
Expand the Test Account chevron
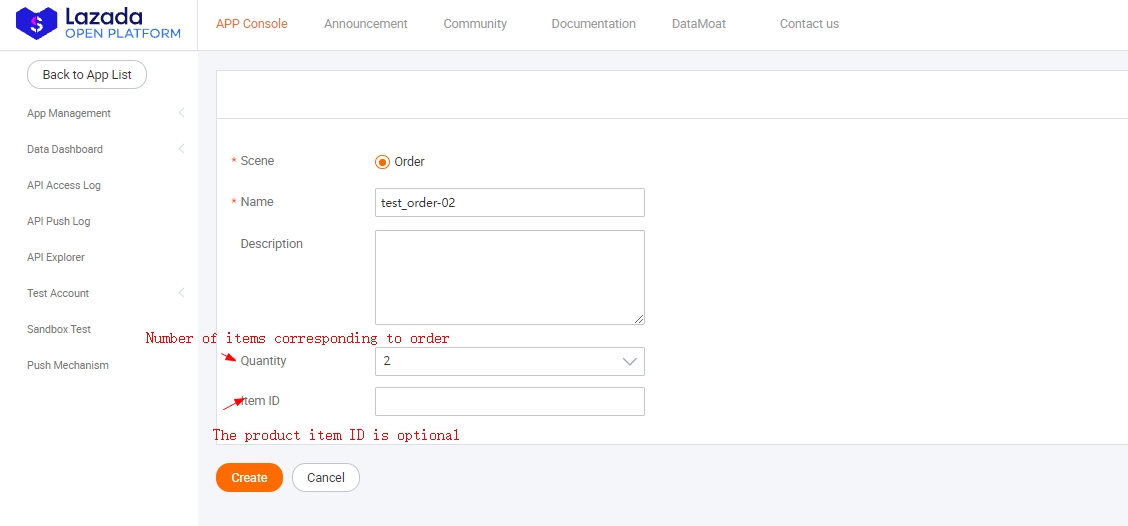pos(181,293)
